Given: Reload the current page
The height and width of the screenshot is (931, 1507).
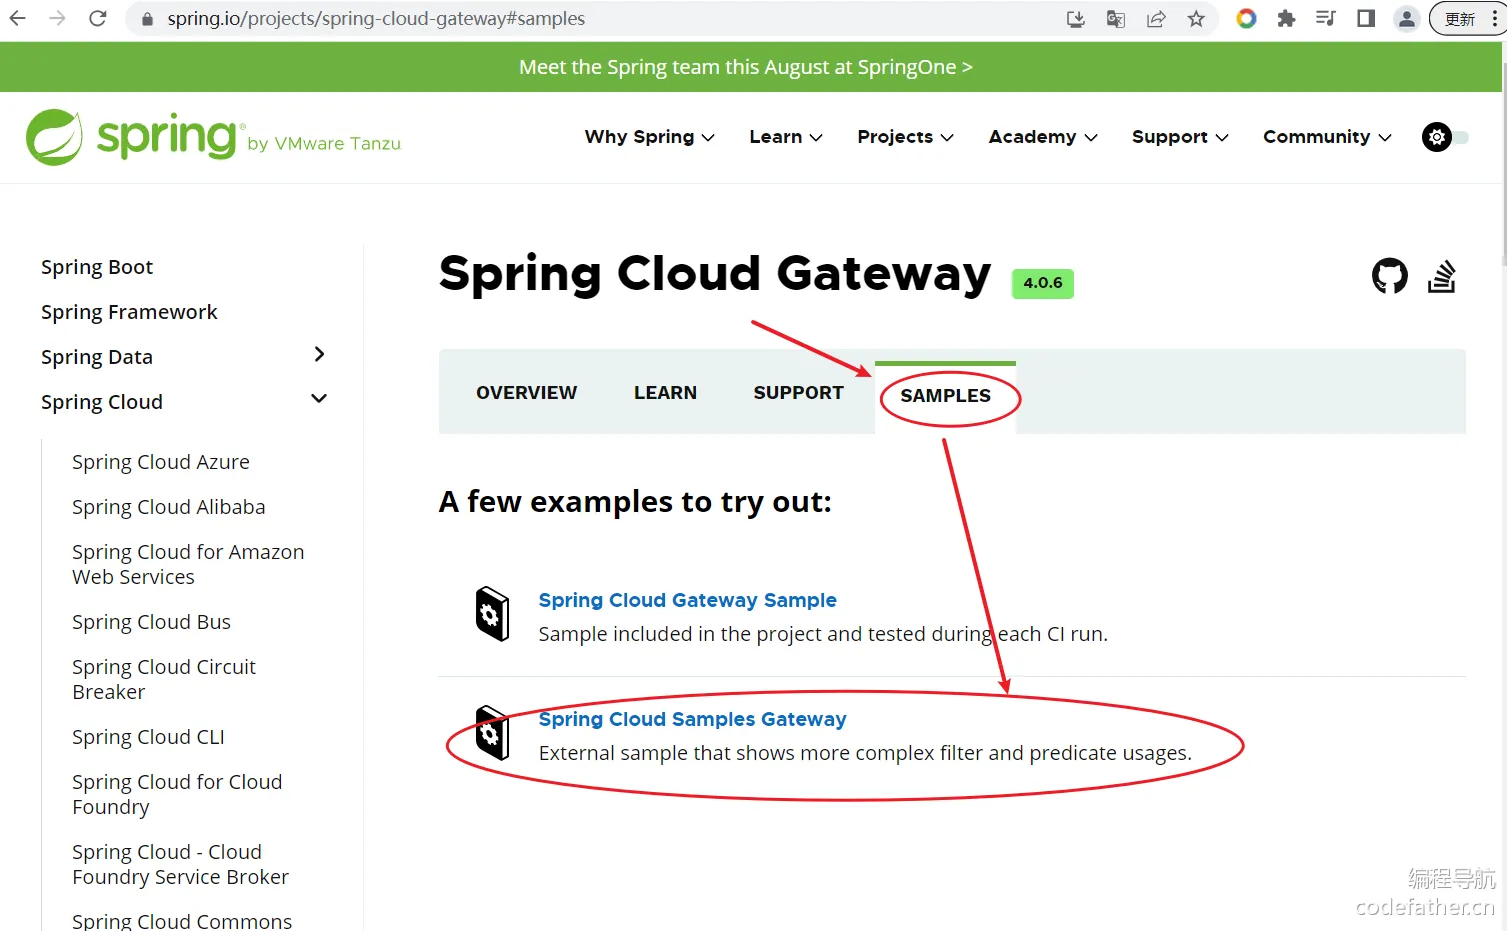Looking at the screenshot, I should (98, 18).
